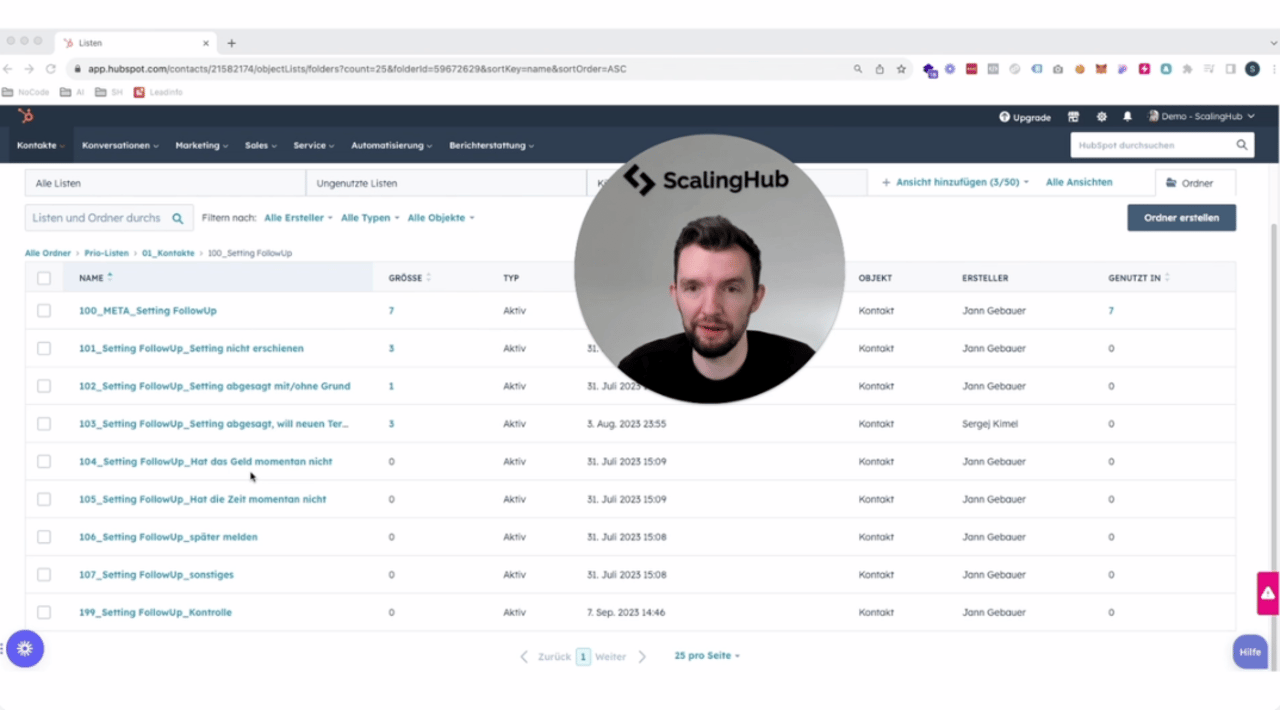Check the box for 101_Setting nicht erschienen
The width and height of the screenshot is (1280, 710).
44,349
